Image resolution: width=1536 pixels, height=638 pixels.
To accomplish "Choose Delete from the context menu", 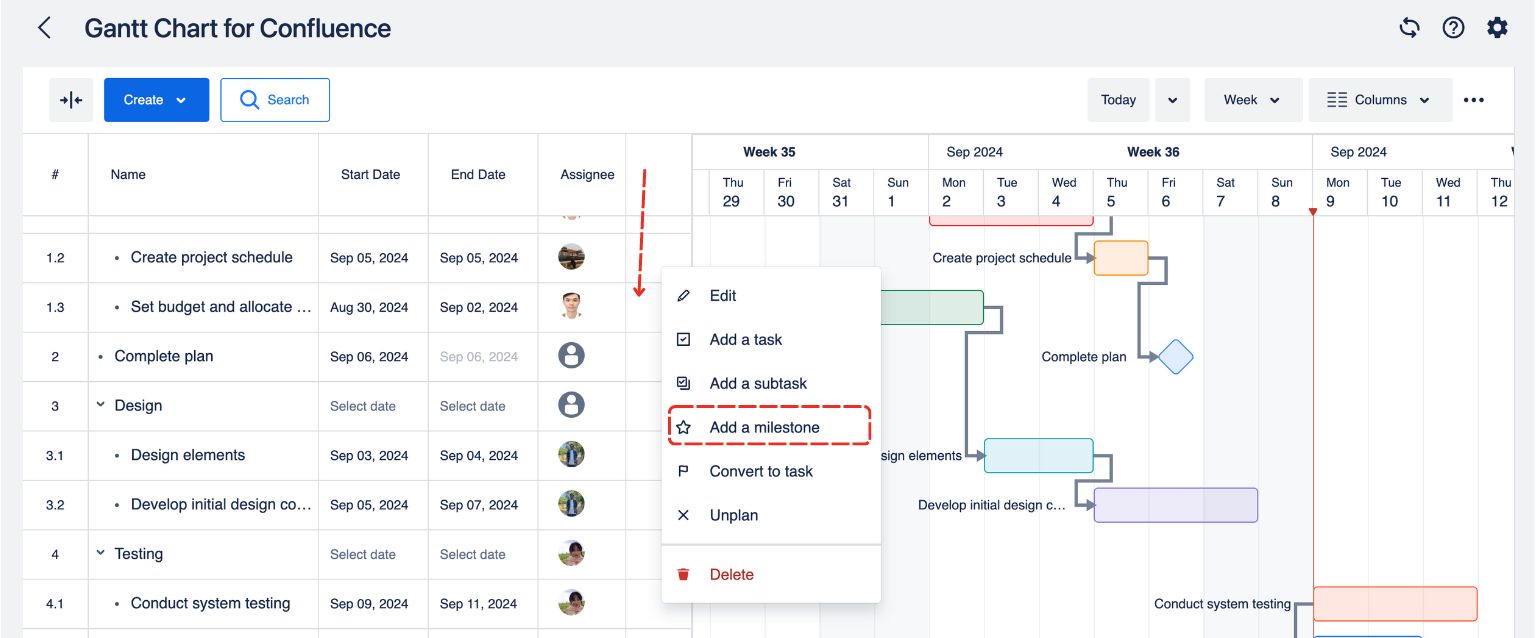I will click(731, 574).
